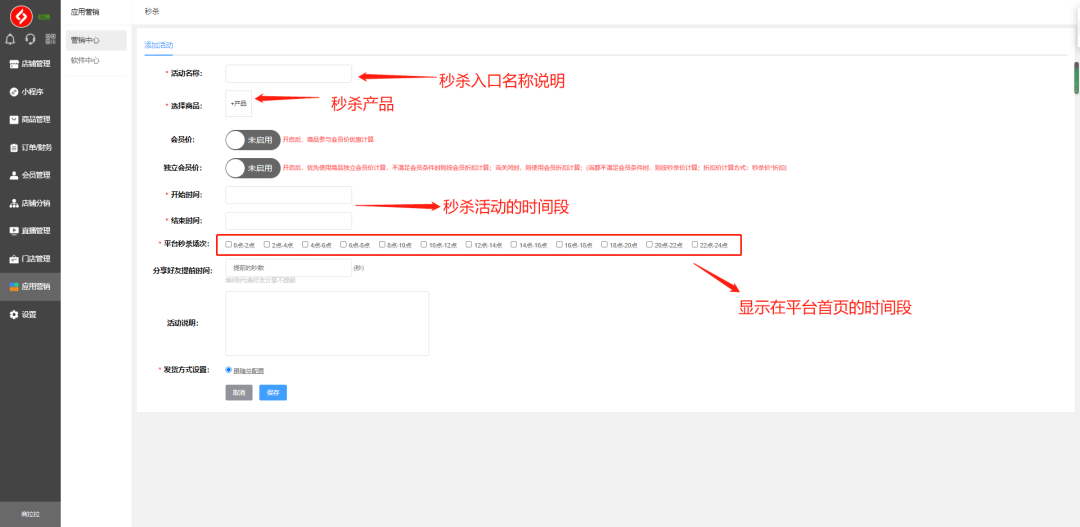Show the QR code icon panel

tap(50, 39)
